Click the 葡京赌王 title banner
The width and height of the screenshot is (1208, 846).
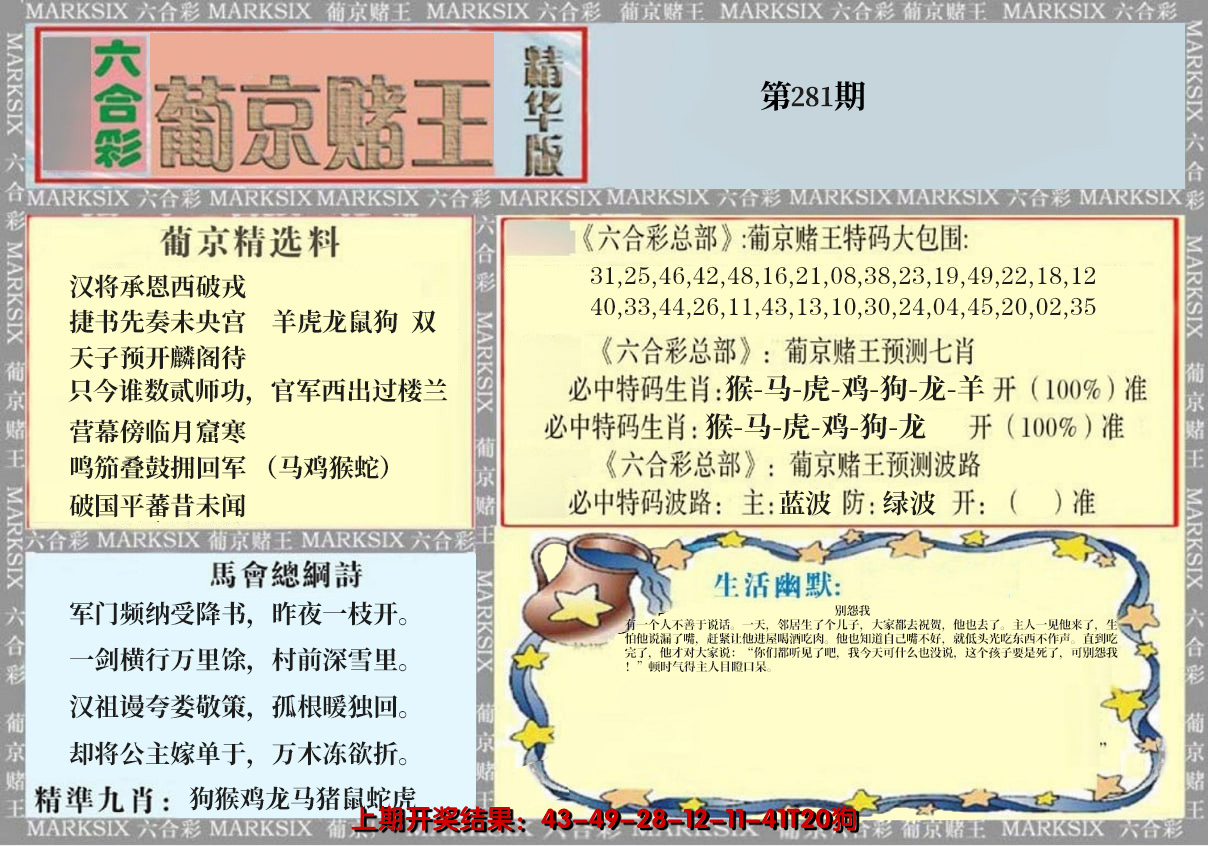click(323, 121)
